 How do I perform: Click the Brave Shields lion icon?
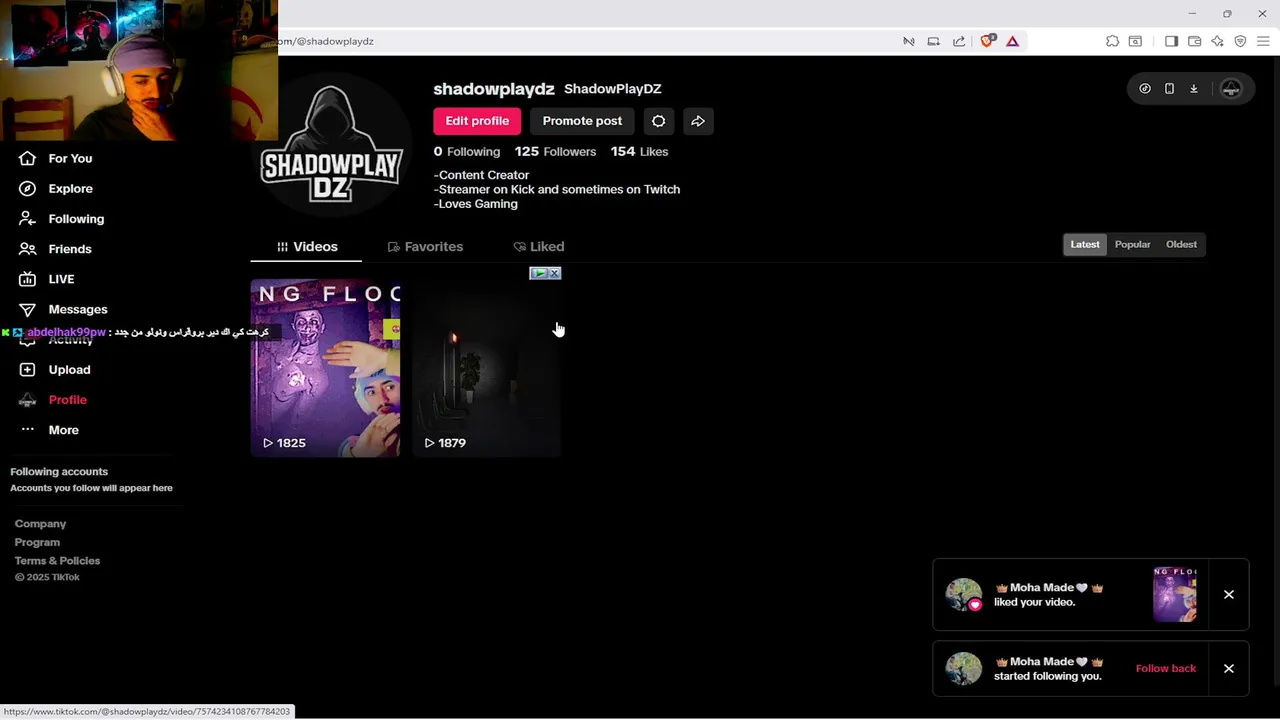pyautogui.click(x=988, y=41)
